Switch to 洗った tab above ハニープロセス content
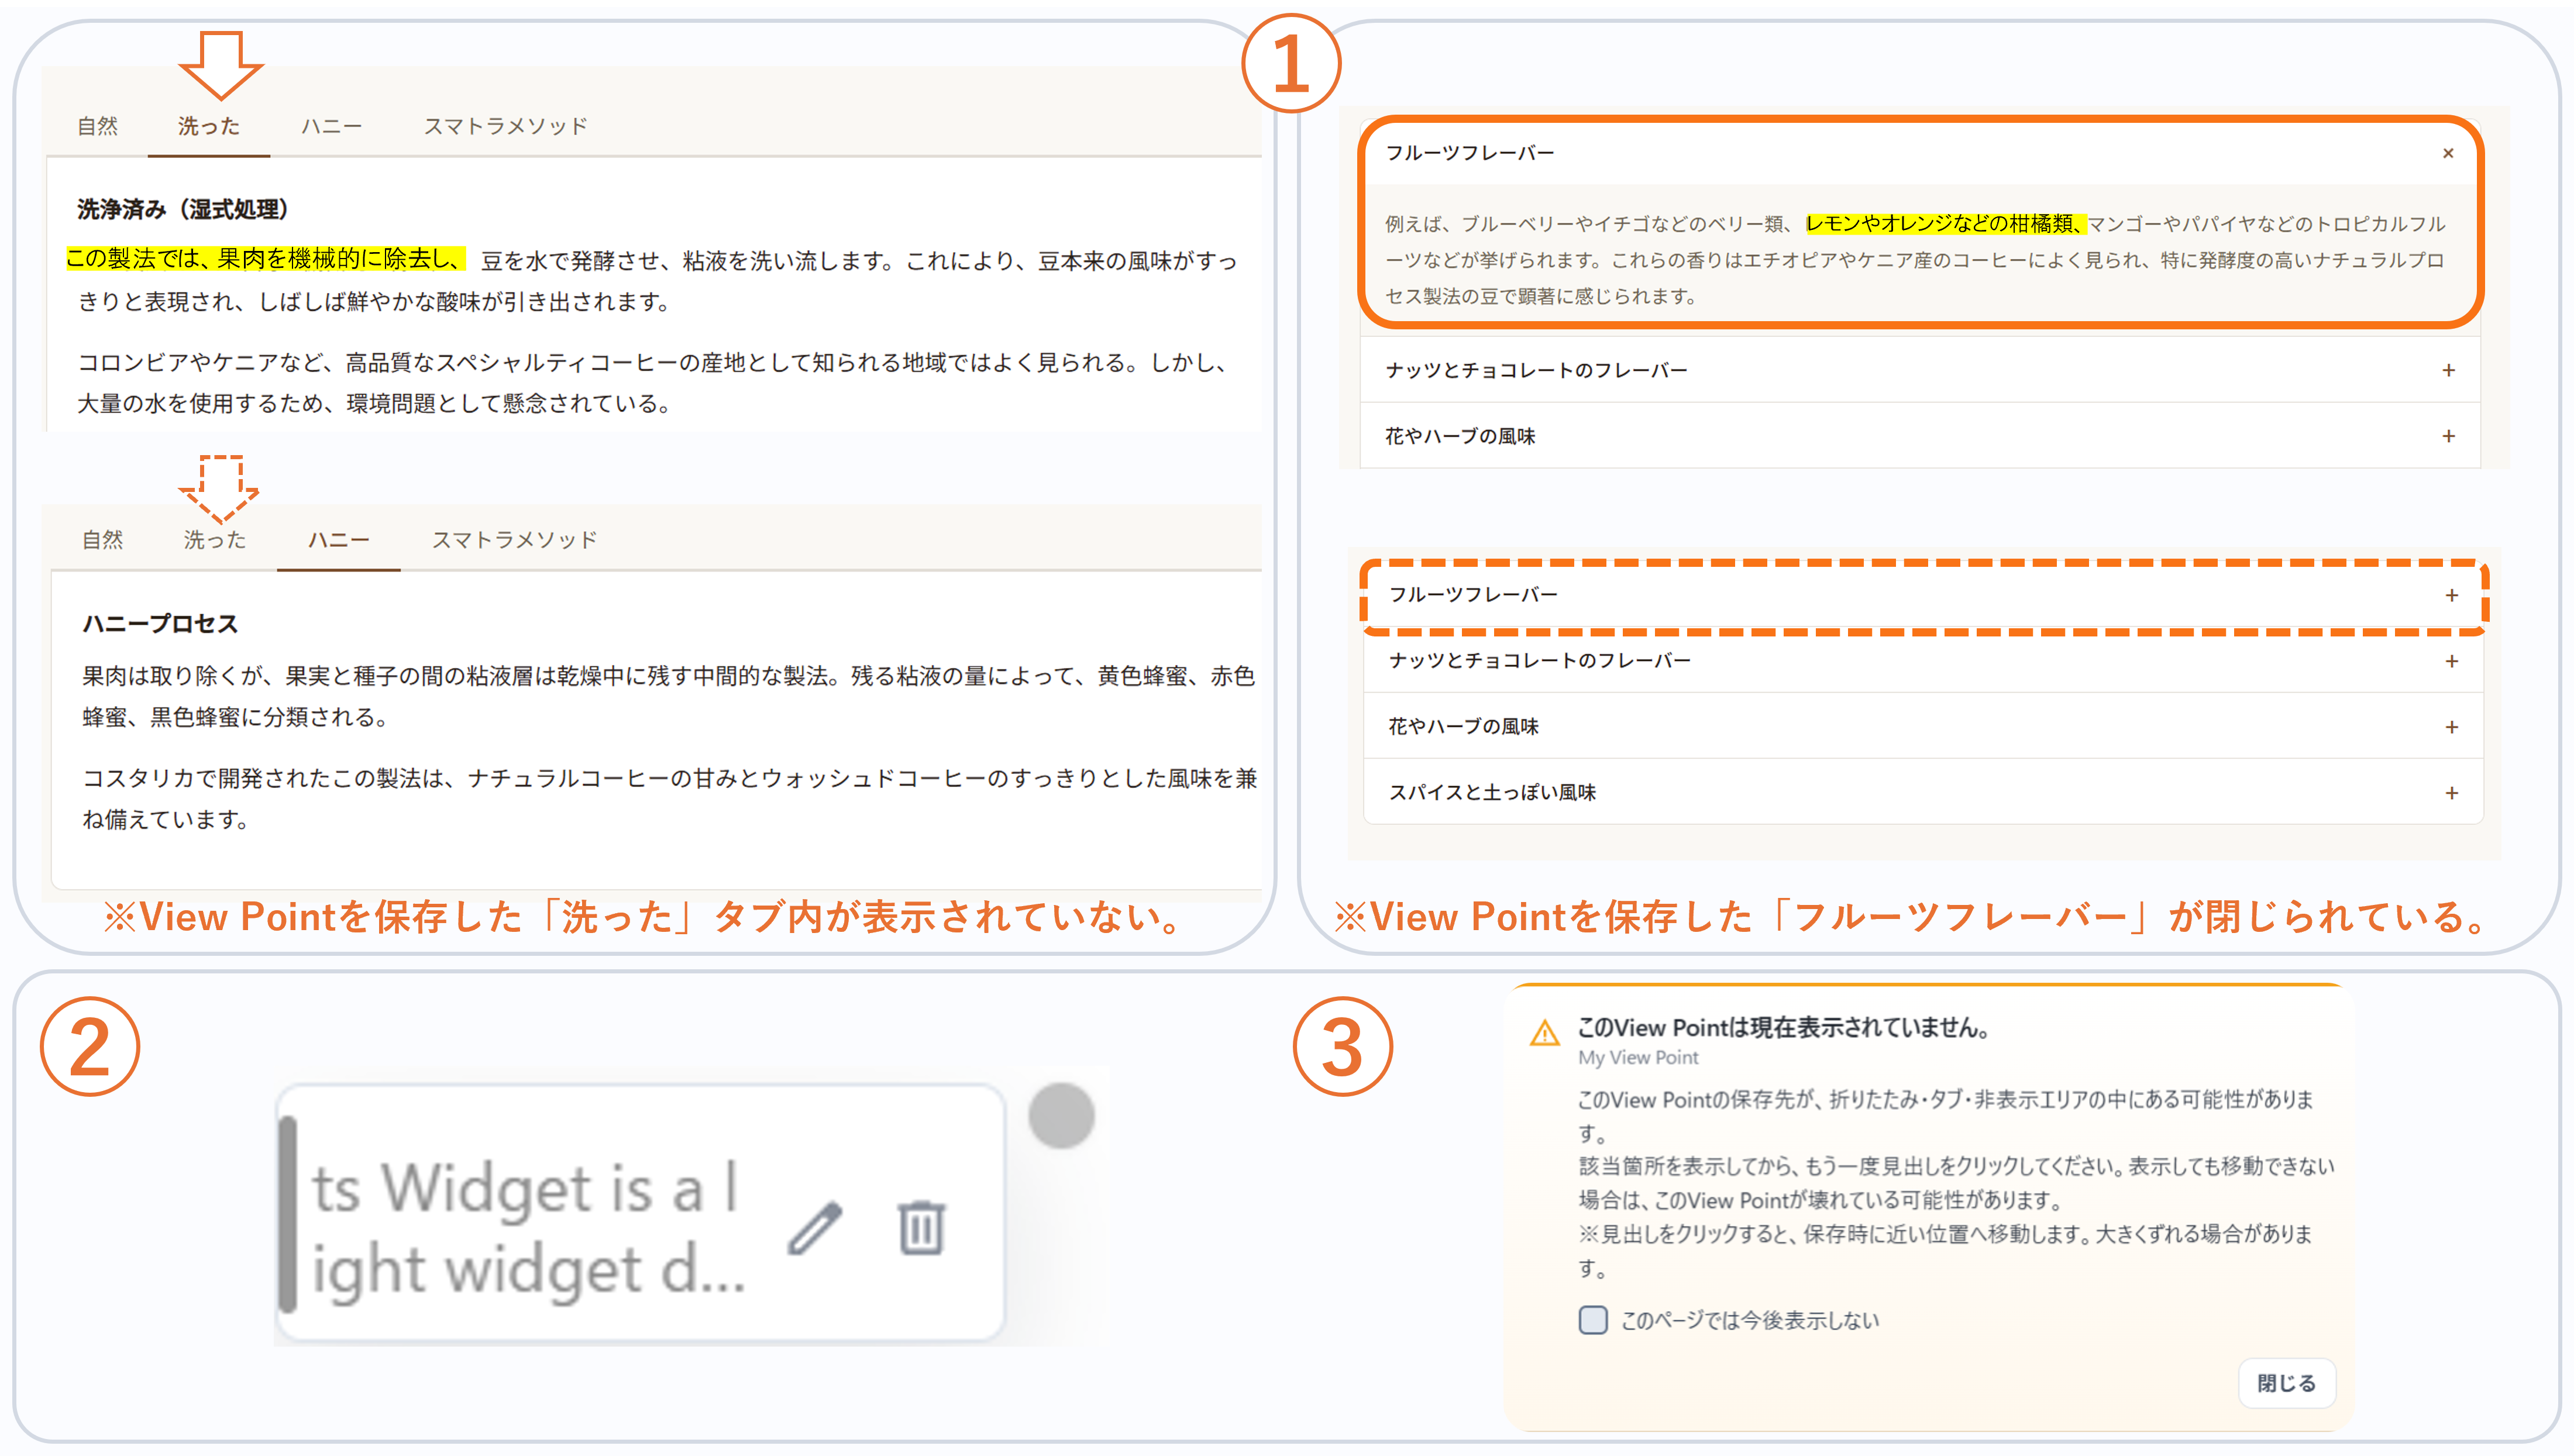This screenshot has width=2574, height=1456. point(214,540)
